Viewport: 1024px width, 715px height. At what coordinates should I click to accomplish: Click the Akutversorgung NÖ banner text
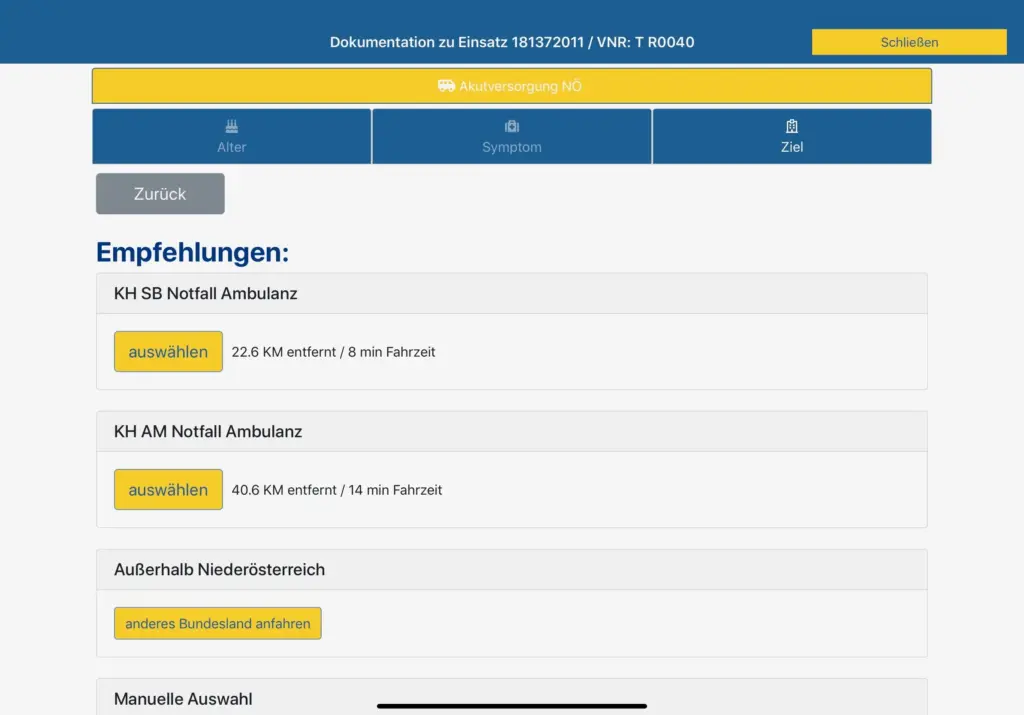point(520,86)
